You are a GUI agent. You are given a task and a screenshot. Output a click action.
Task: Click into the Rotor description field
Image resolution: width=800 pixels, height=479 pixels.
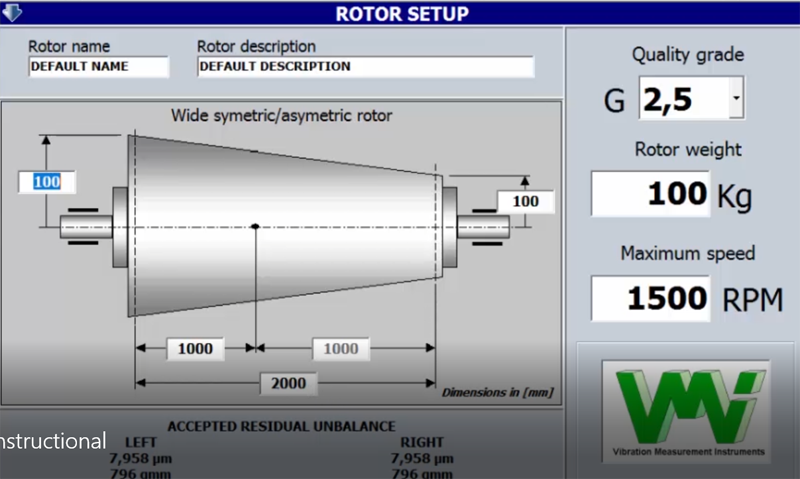click(x=364, y=67)
